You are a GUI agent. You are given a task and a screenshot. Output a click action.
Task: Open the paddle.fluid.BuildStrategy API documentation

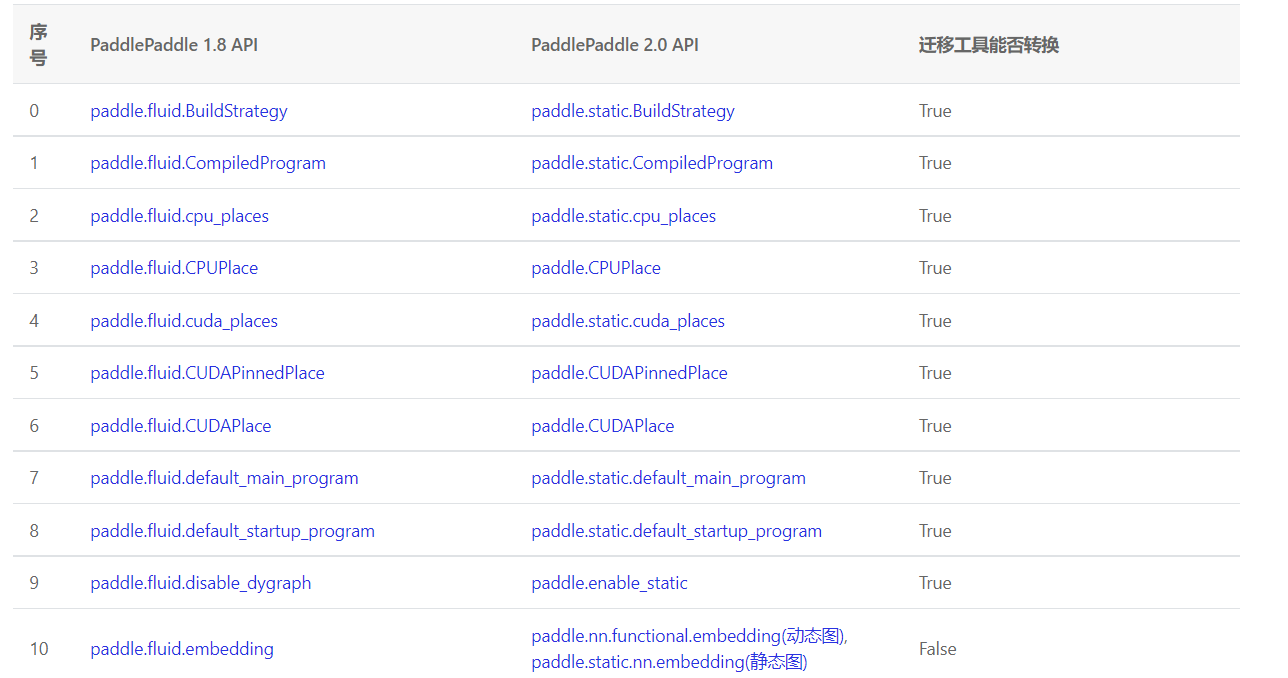(x=188, y=110)
